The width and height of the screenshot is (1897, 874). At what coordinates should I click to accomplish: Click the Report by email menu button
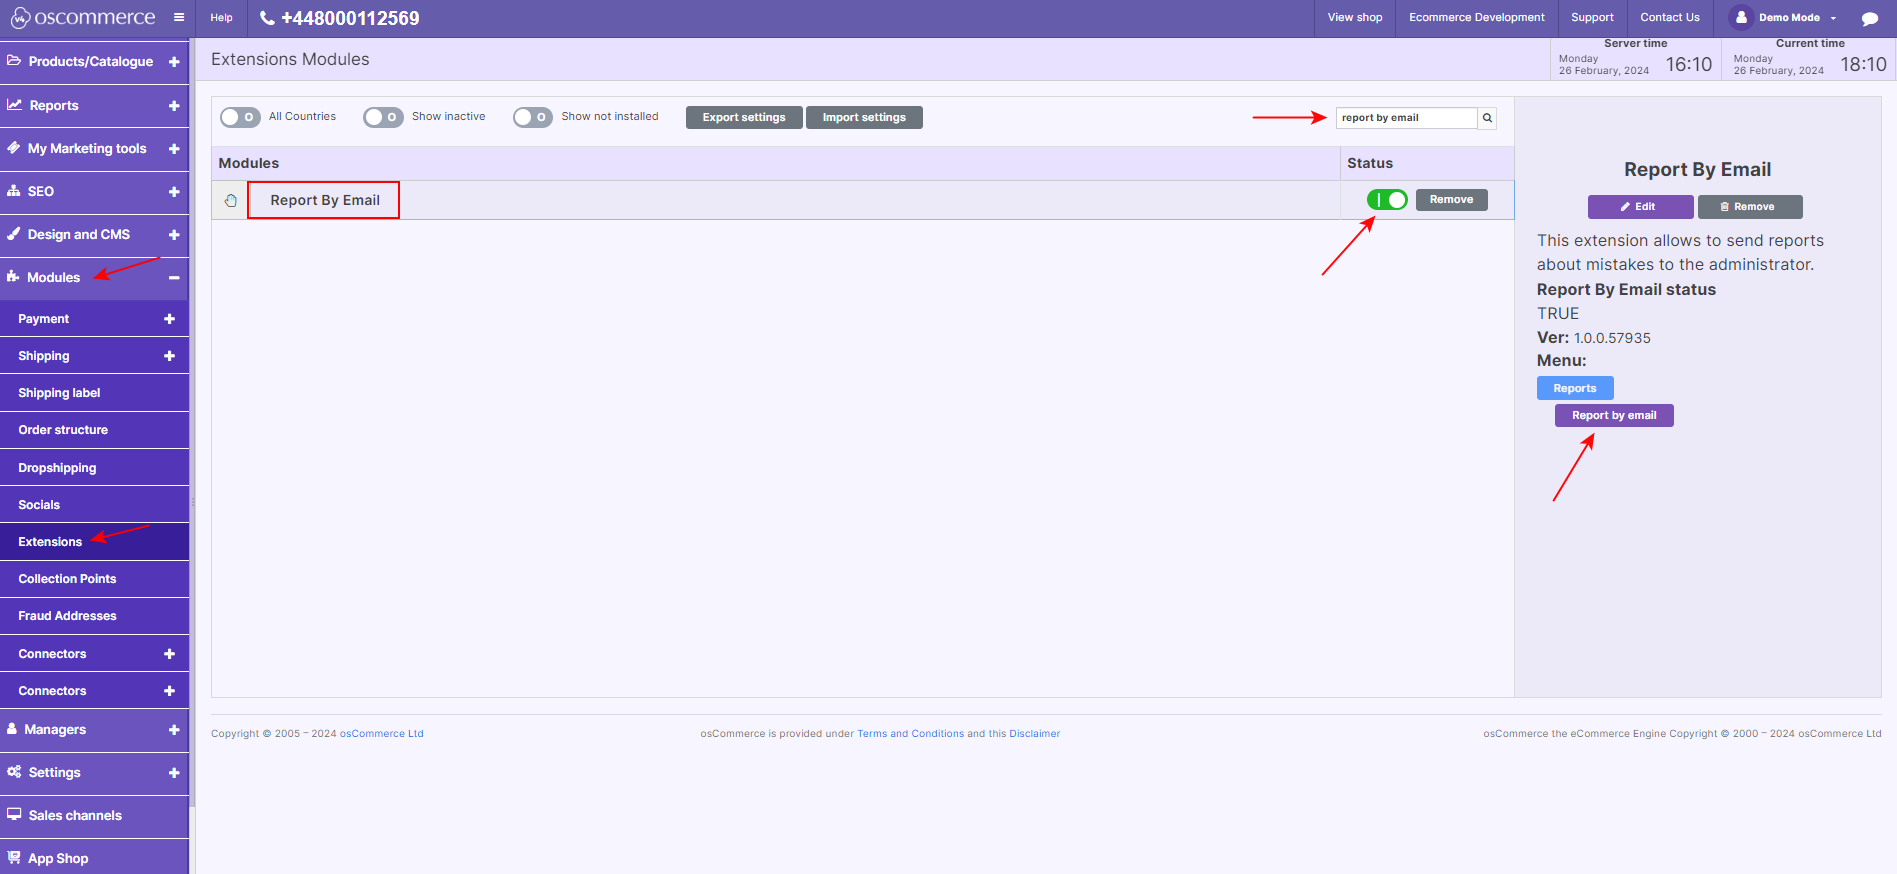pyautogui.click(x=1614, y=415)
